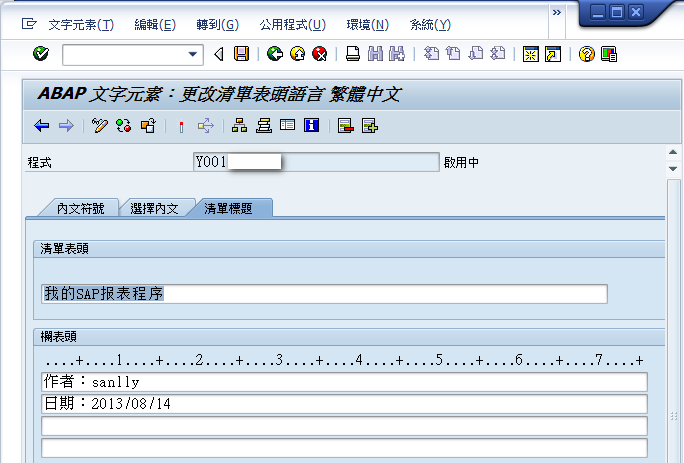Click the Other Object icon

148,126
